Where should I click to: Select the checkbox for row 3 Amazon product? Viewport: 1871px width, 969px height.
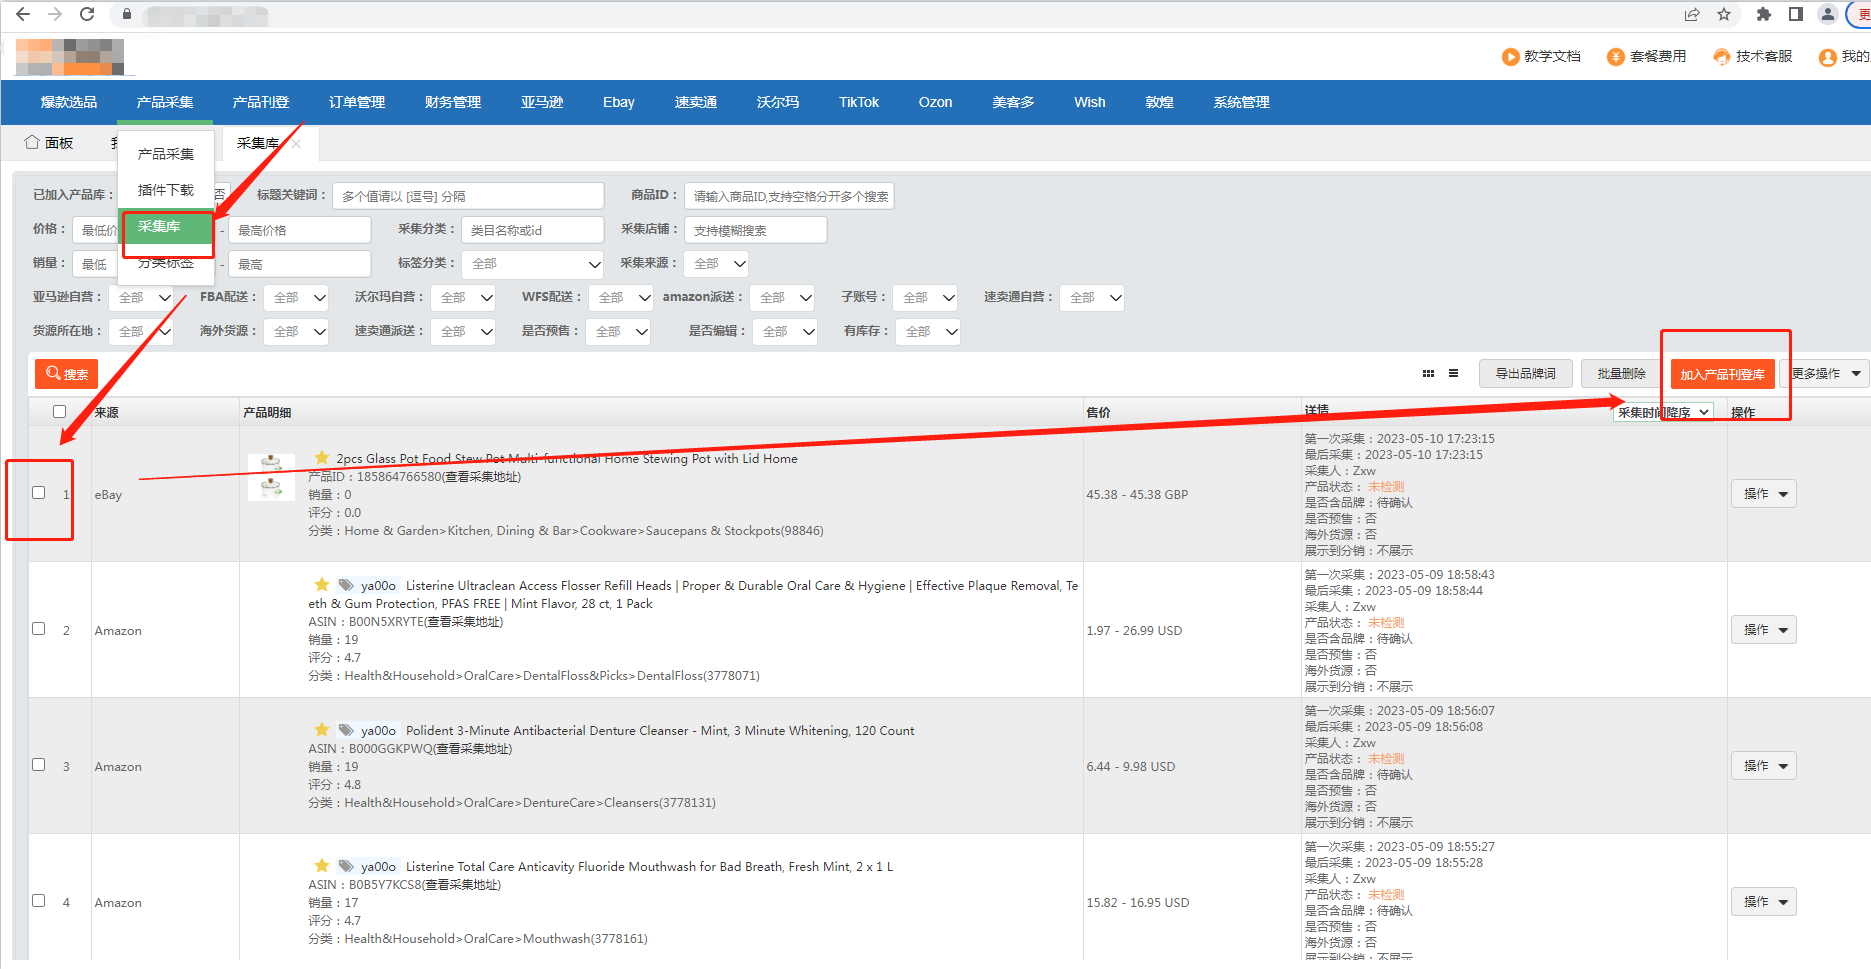(39, 765)
